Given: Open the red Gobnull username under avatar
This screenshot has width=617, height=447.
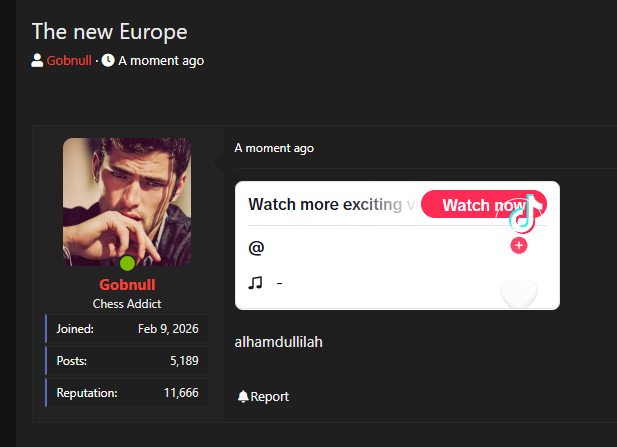Looking at the screenshot, I should [127, 284].
